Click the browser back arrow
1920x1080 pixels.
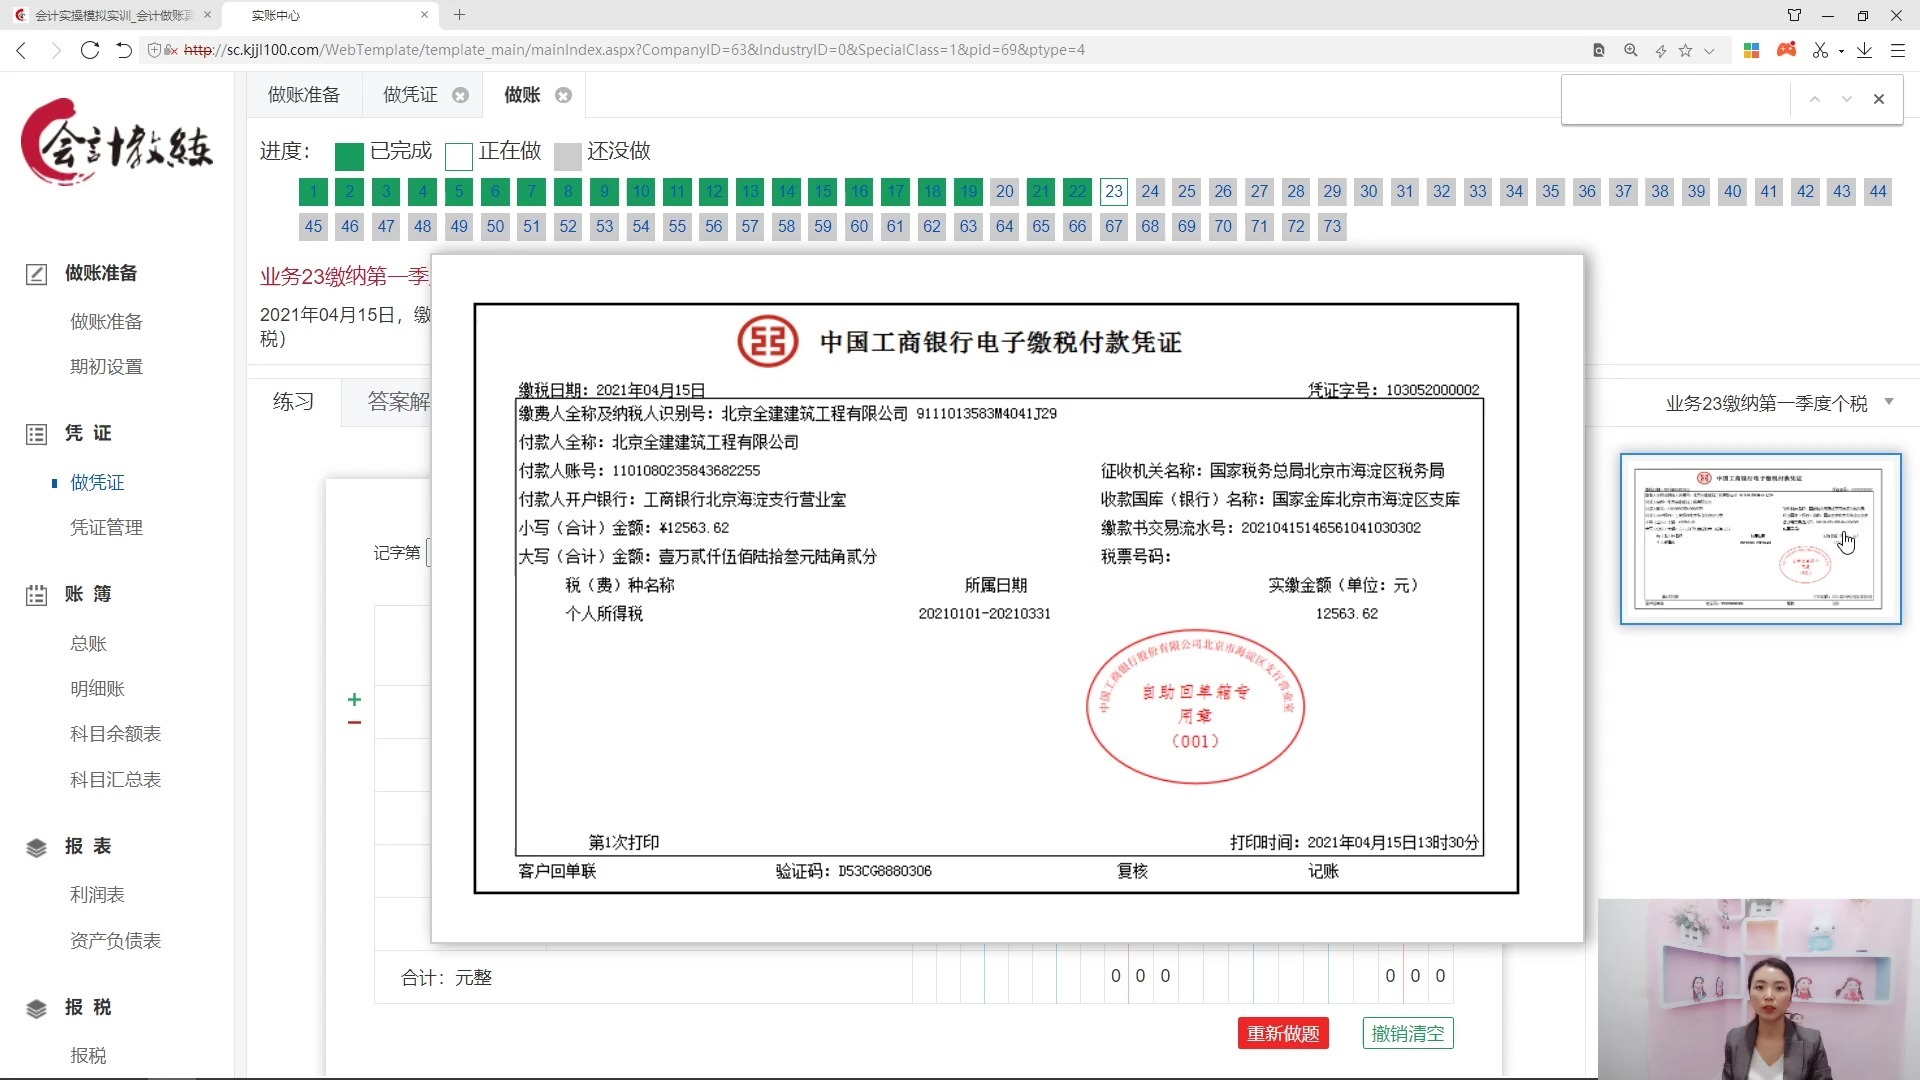[x=21, y=50]
